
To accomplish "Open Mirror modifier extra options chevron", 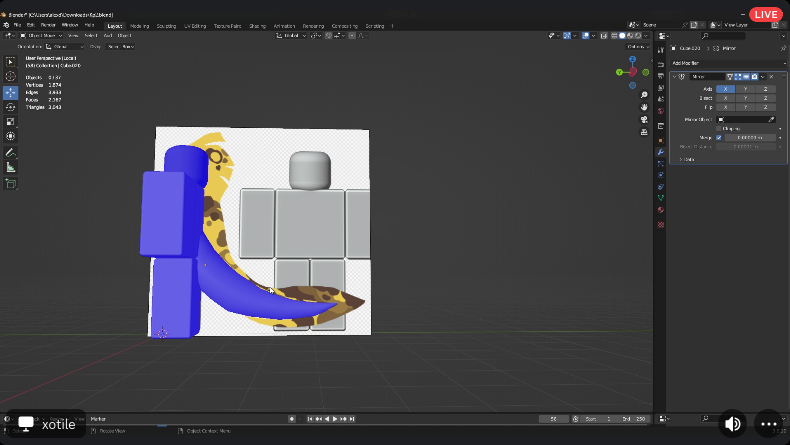I will [763, 77].
